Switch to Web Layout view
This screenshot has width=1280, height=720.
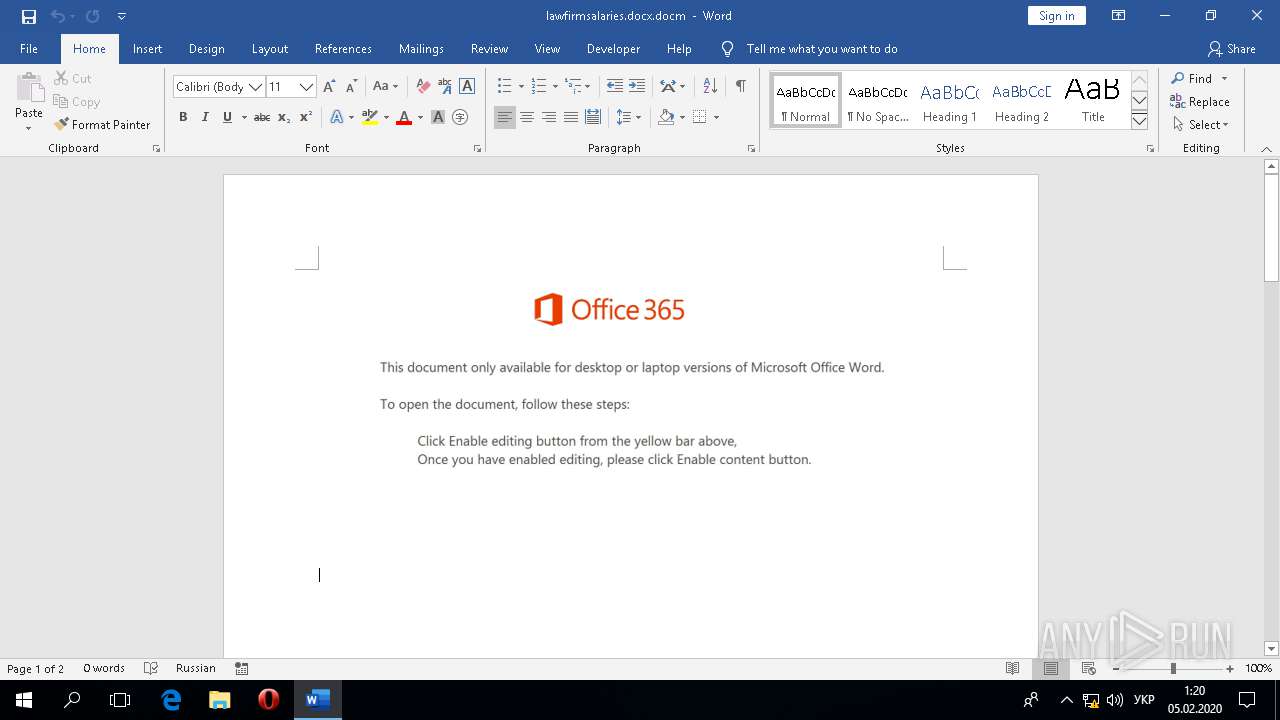click(1089, 668)
